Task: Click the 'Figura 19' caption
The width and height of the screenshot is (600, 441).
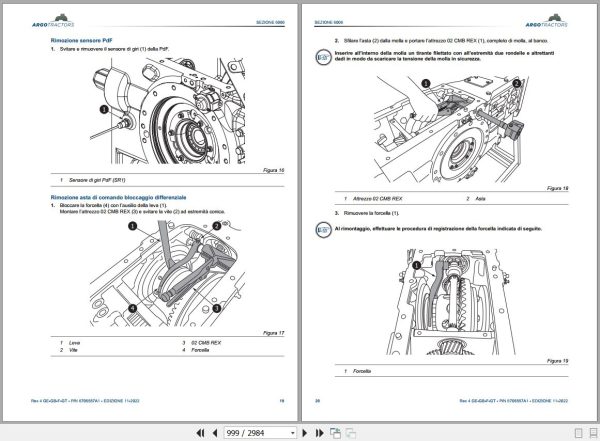Action: point(558,361)
